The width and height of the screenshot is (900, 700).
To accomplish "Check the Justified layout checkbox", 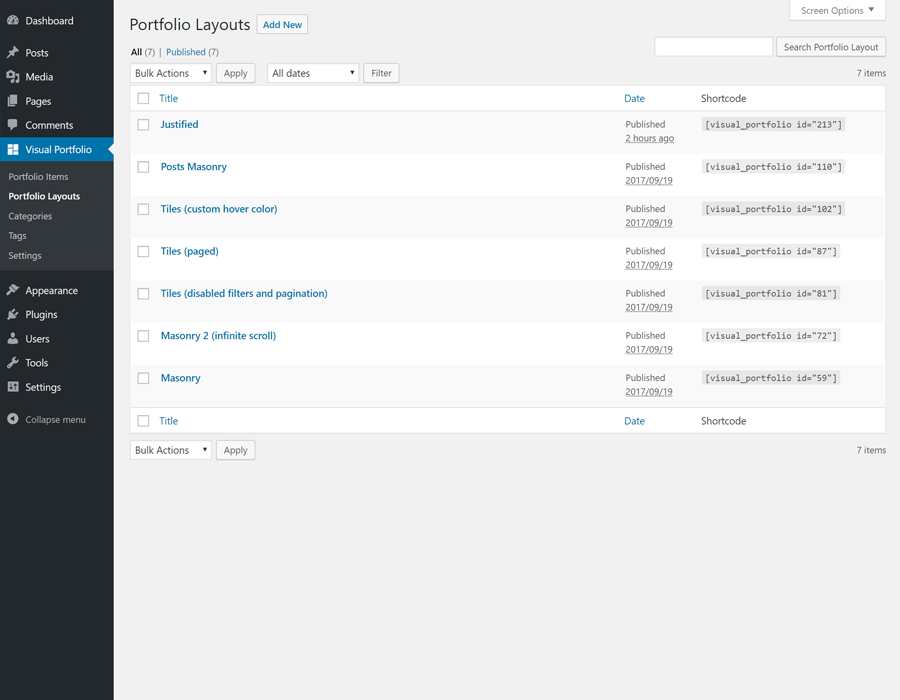I will pos(143,125).
